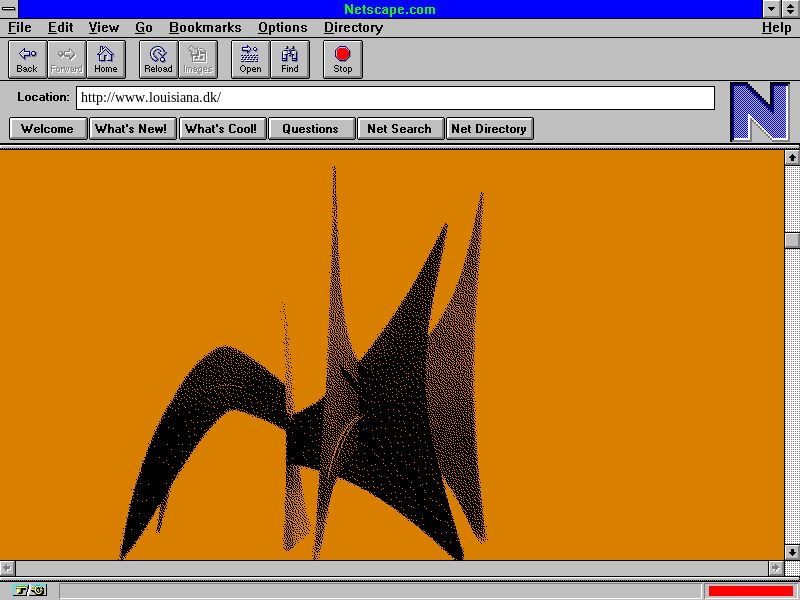
Task: Reload the current page
Action: [159, 60]
